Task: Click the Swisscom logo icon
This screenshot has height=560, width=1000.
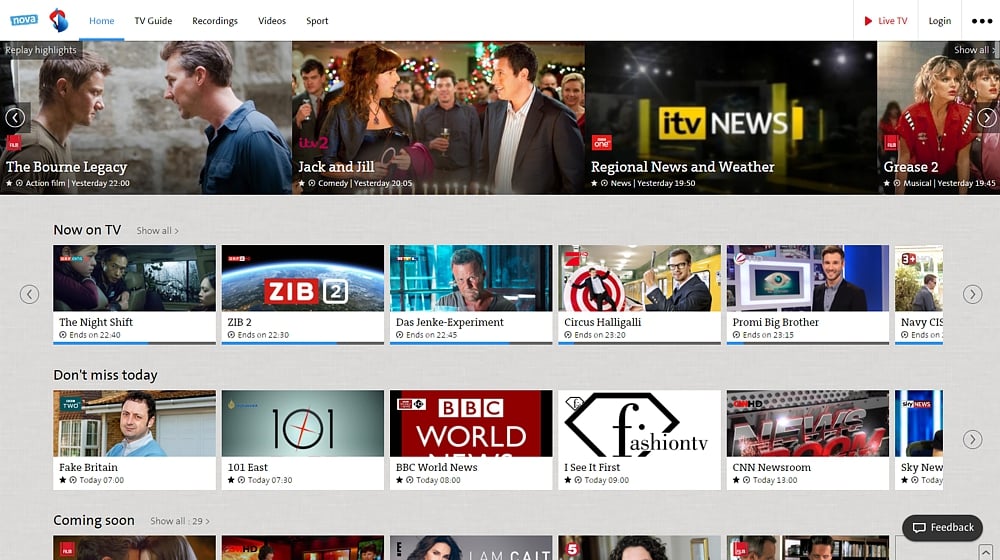Action: (59, 20)
